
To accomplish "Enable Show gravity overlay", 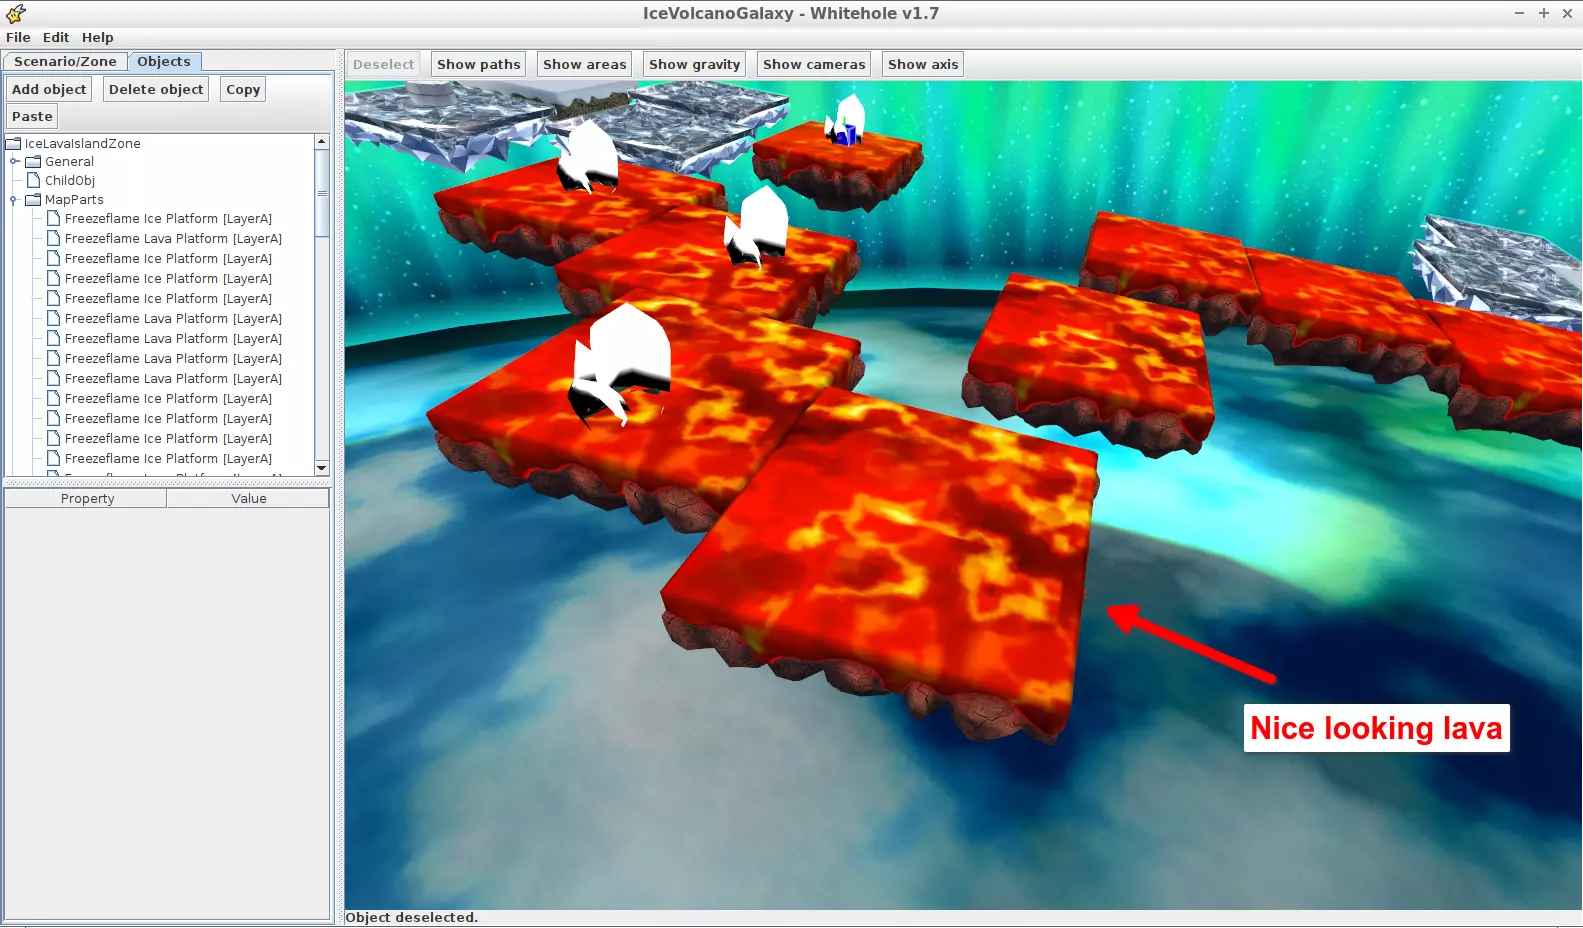I will pos(695,64).
